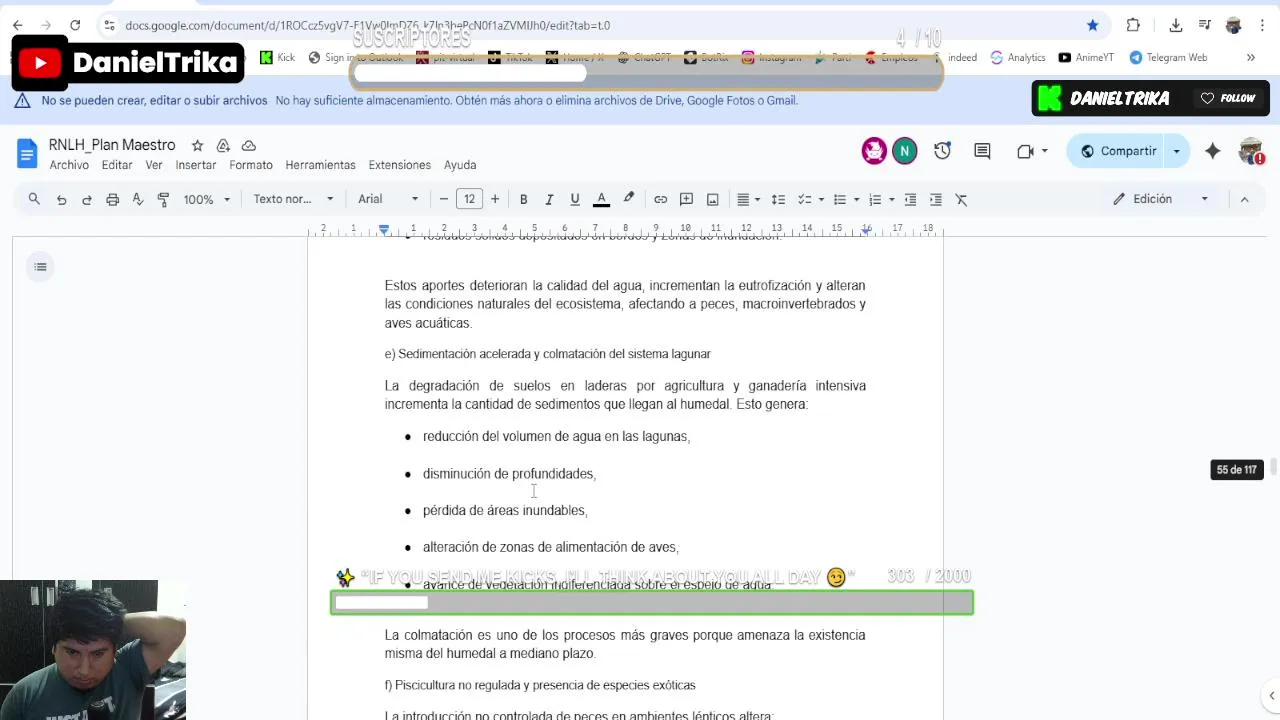Activate the paint format tool
Viewport: 1280px width, 720px height.
[x=163, y=199]
